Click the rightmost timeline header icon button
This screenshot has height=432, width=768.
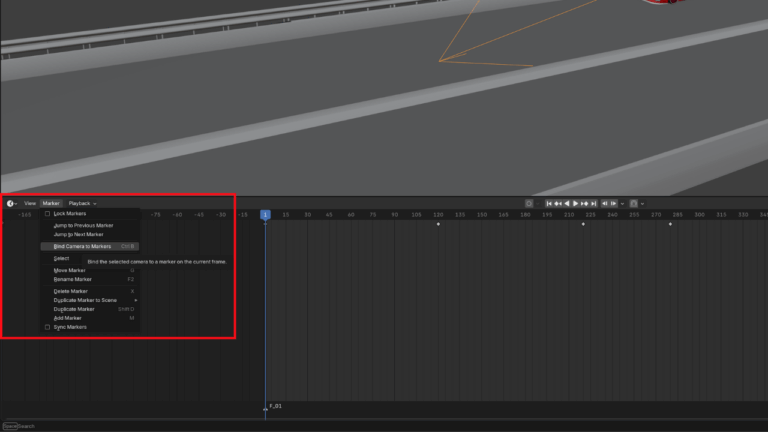pyautogui.click(x=634, y=203)
